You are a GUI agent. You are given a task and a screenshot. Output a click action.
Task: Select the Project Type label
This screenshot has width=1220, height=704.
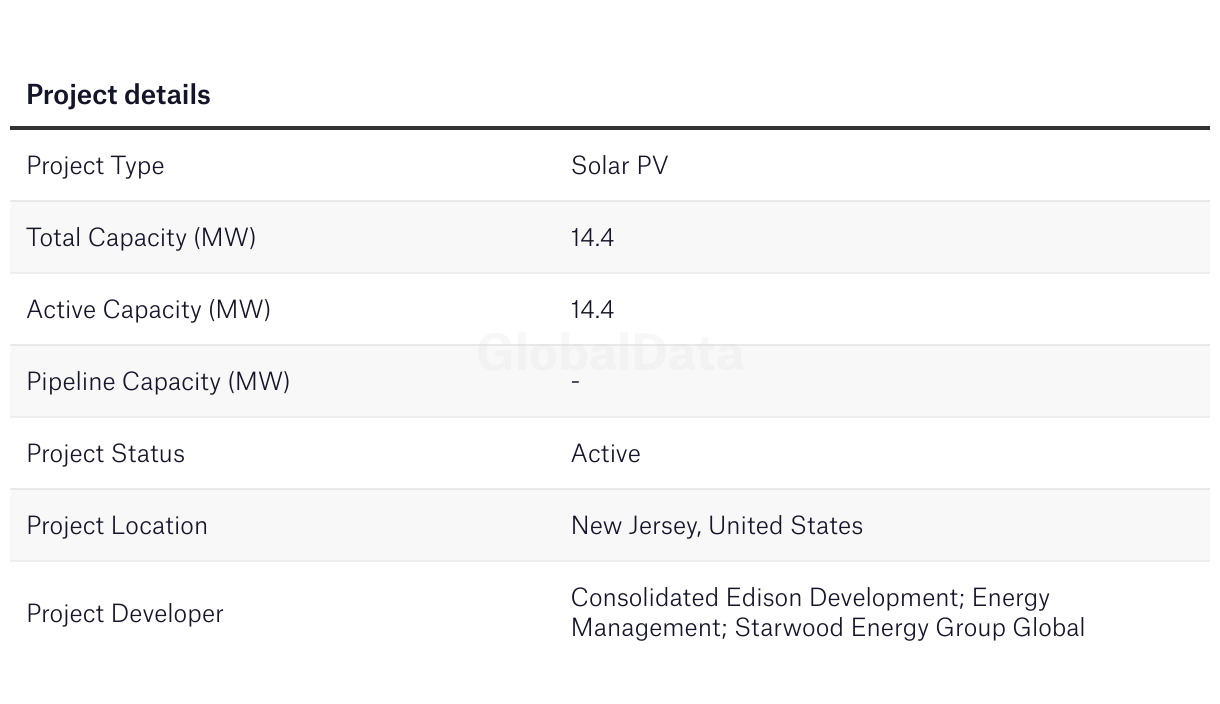click(x=95, y=166)
